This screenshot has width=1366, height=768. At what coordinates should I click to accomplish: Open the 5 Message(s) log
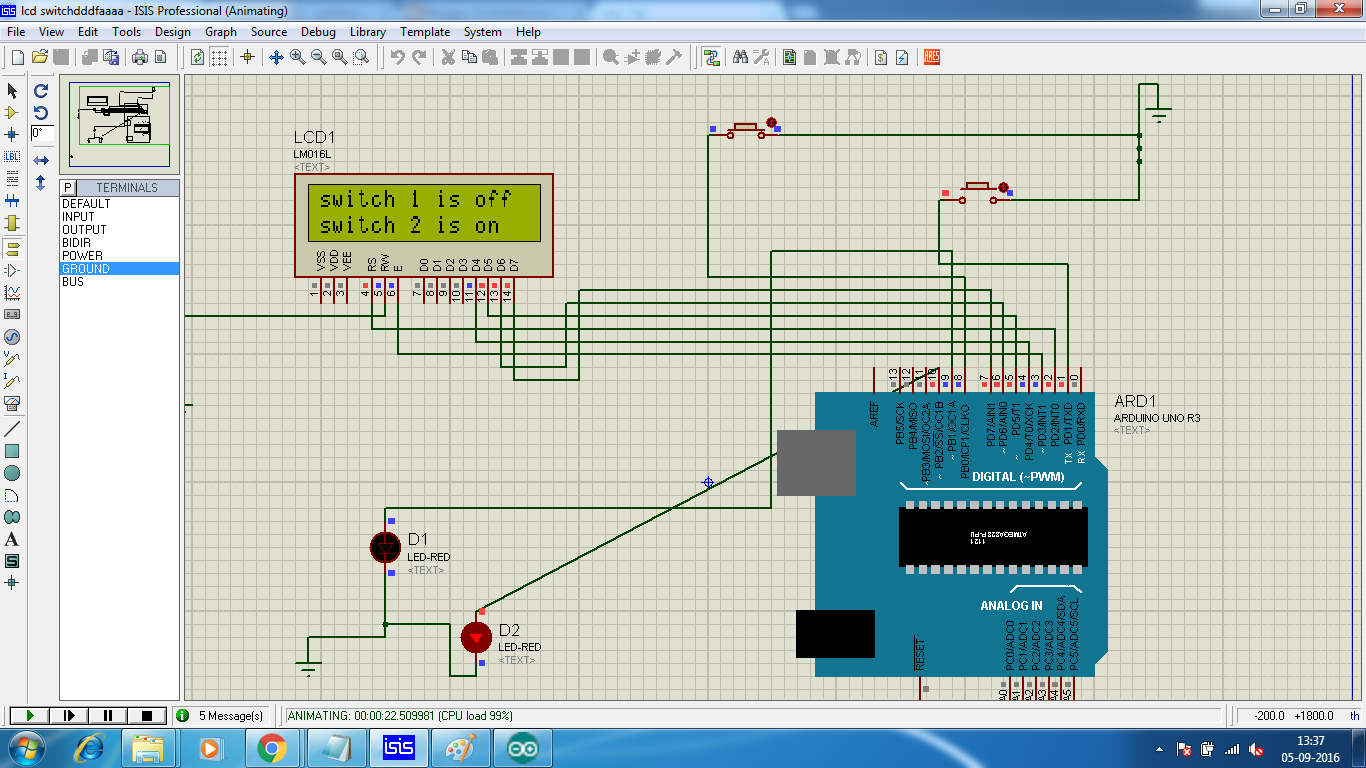coord(220,716)
